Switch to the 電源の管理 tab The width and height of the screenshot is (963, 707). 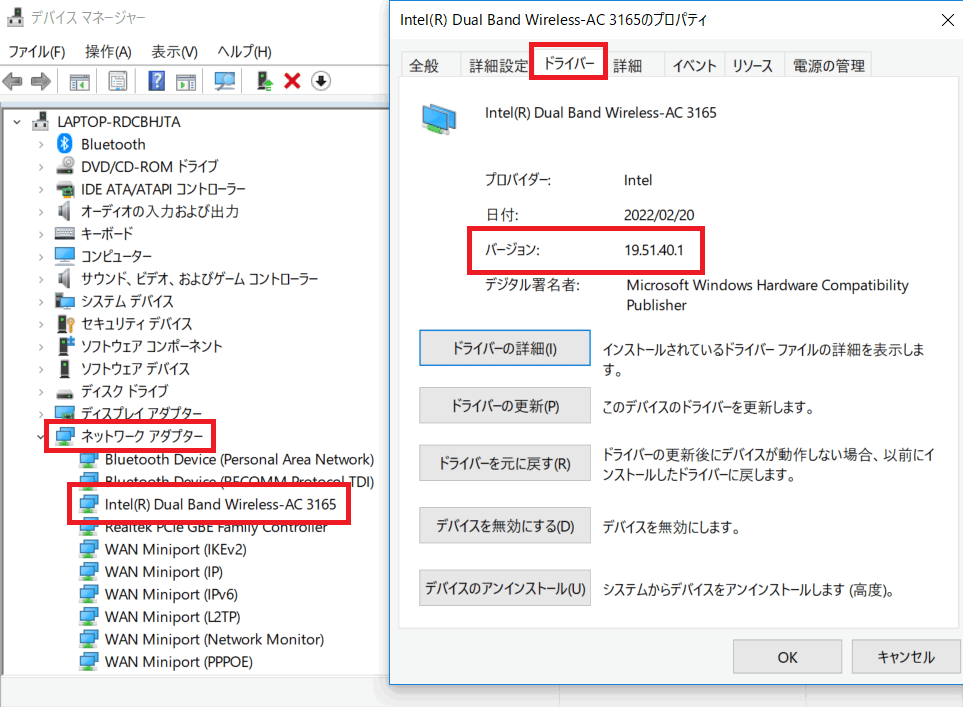pyautogui.click(x=828, y=66)
